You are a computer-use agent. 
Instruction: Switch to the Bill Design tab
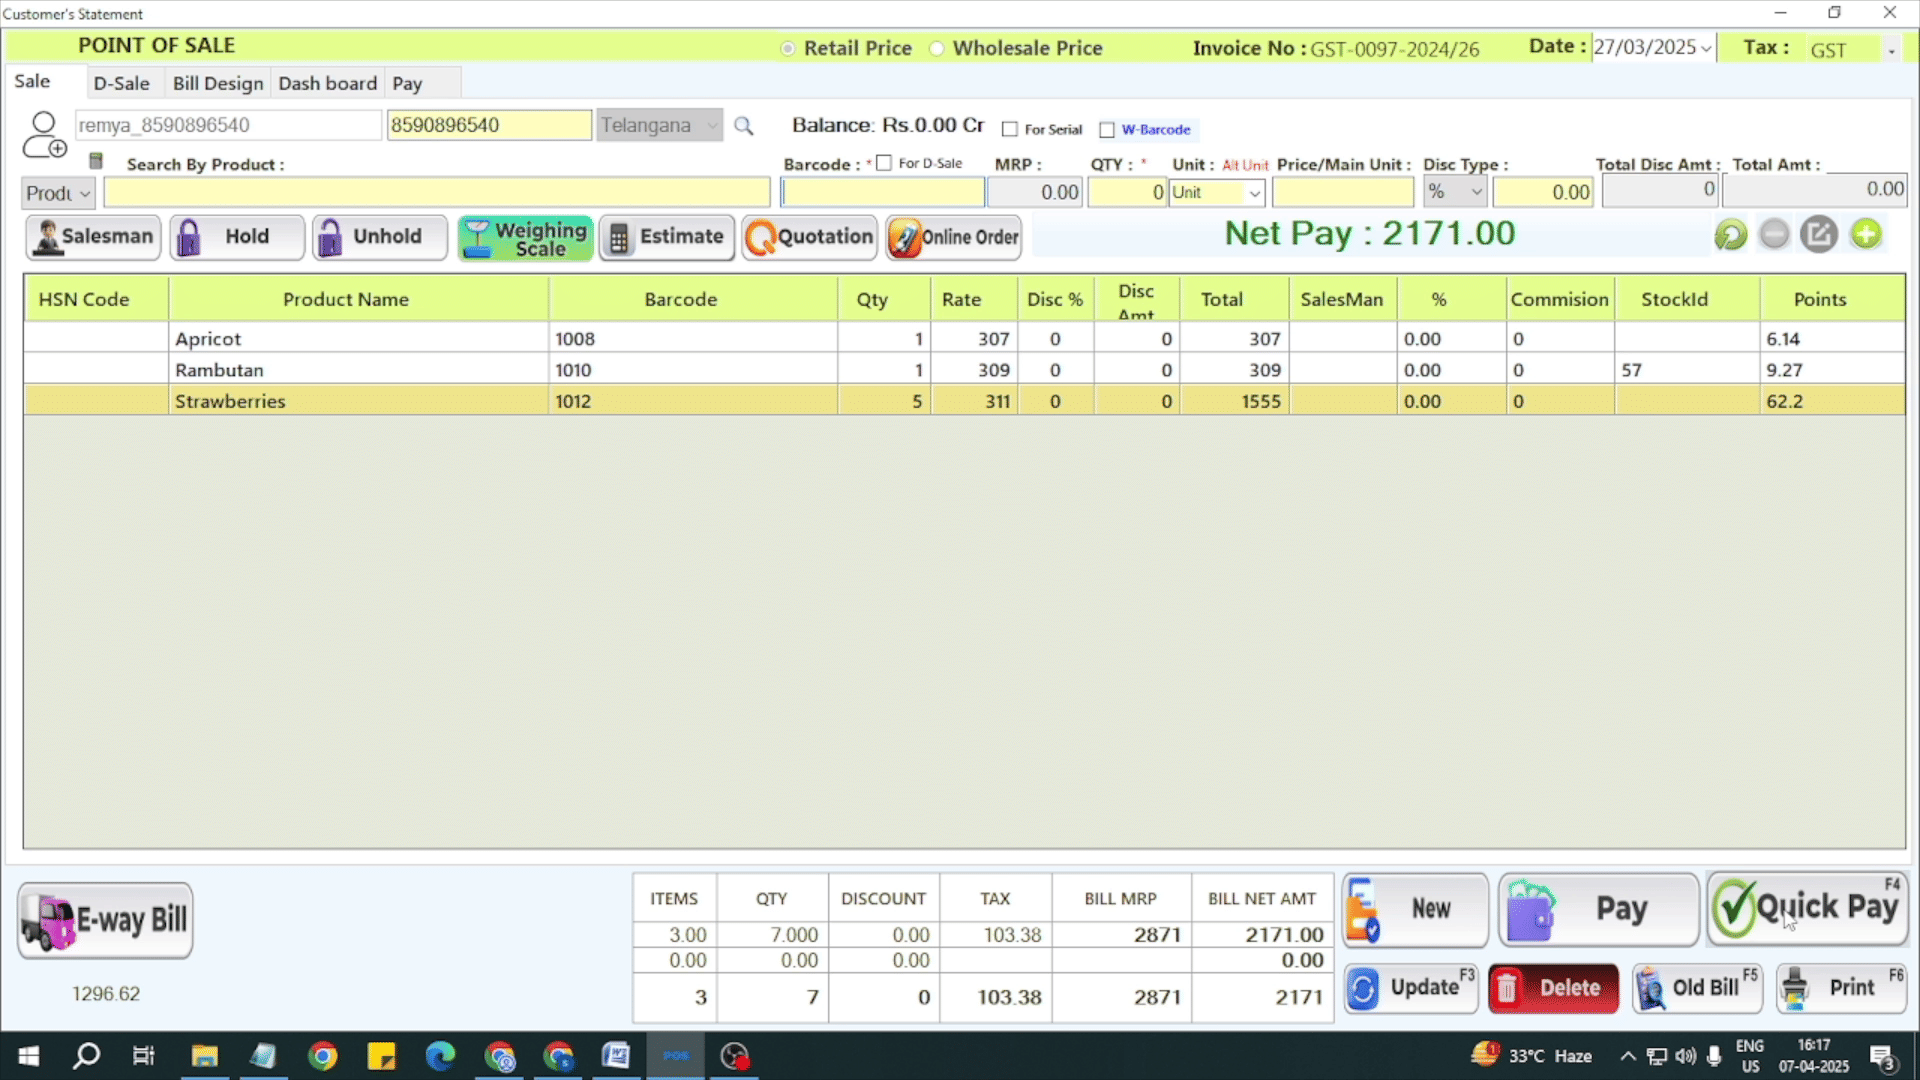(x=218, y=84)
